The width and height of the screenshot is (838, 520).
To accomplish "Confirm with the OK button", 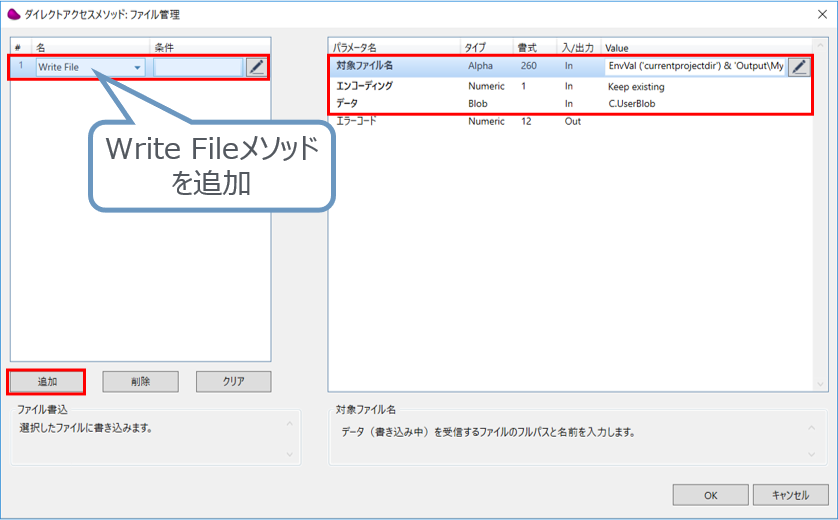I will [x=710, y=495].
